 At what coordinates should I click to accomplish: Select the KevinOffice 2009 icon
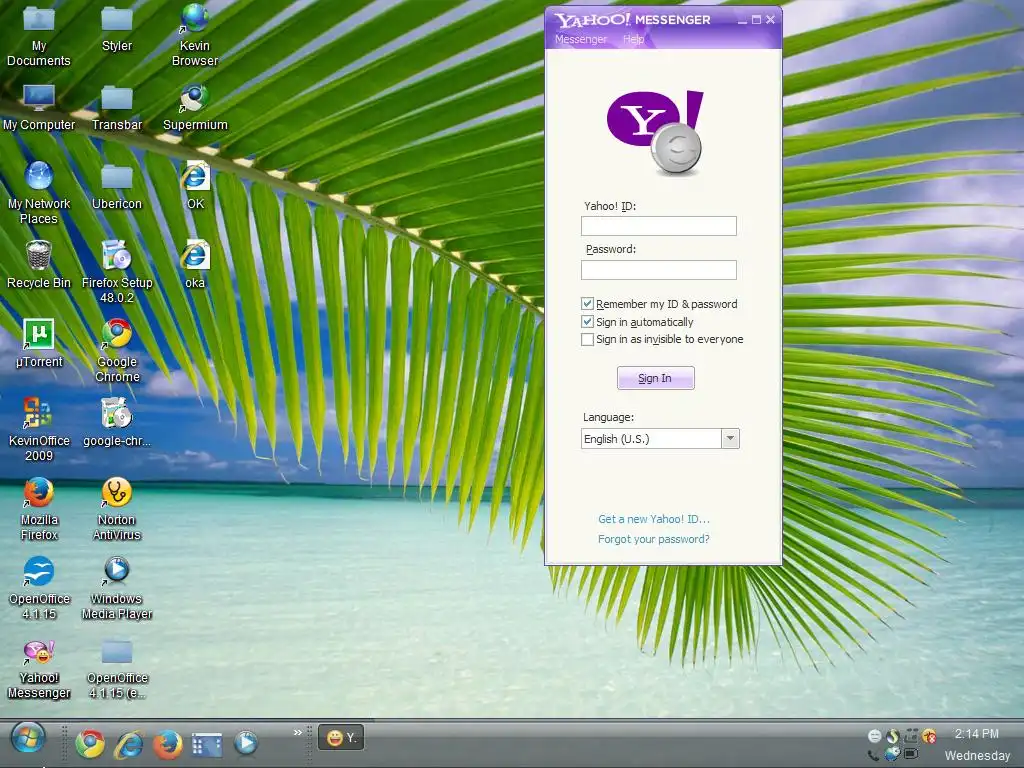(x=39, y=430)
